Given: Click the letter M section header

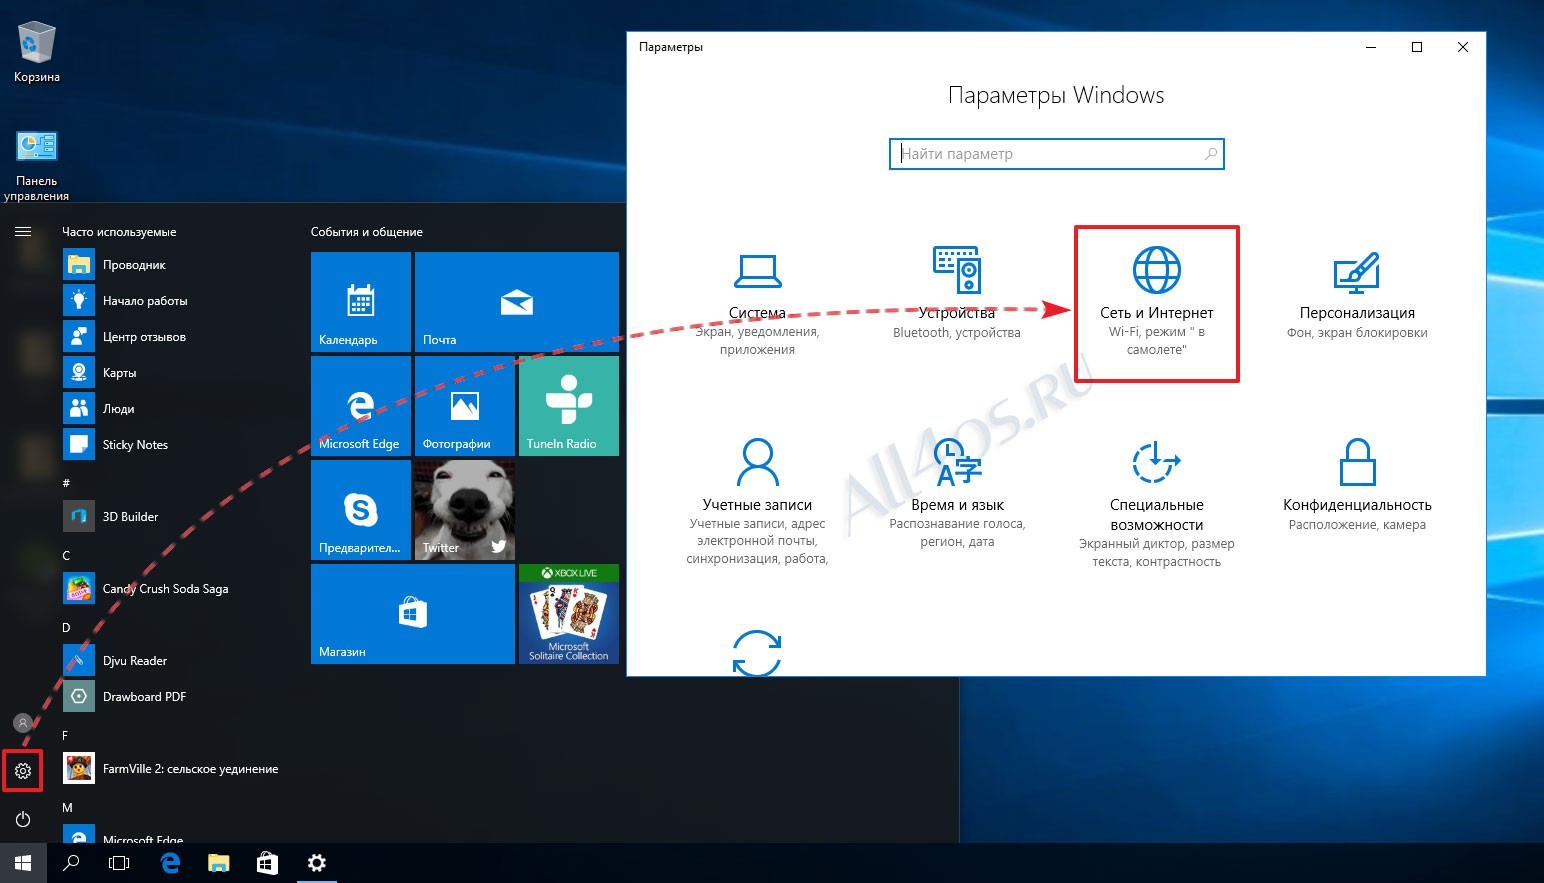Looking at the screenshot, I should [67, 807].
